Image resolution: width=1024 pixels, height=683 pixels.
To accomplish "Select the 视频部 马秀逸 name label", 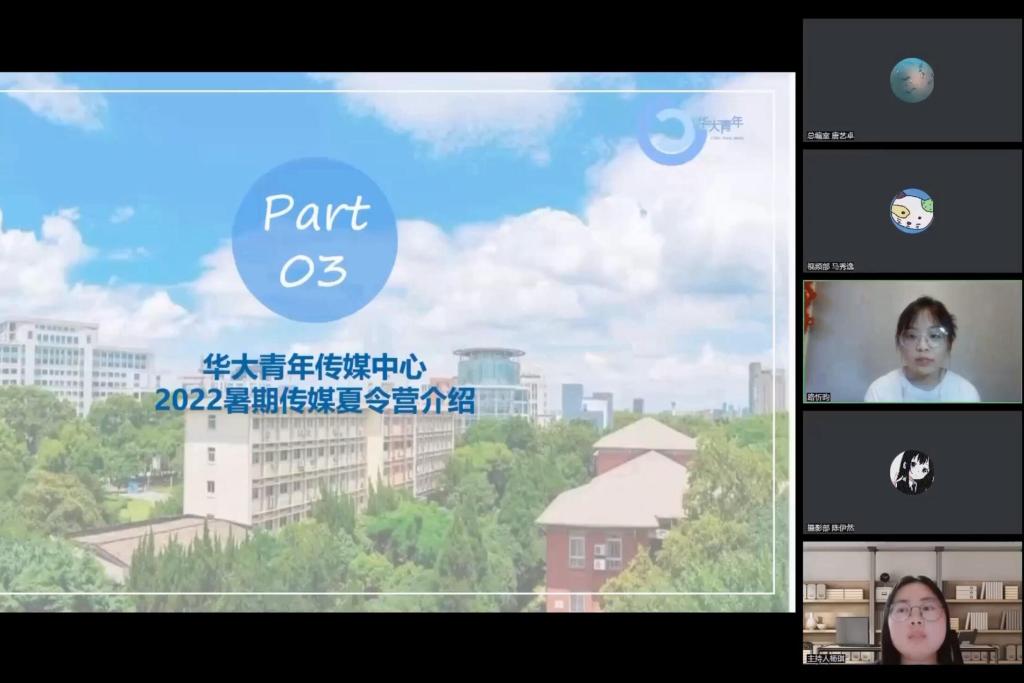I will click(x=831, y=266).
